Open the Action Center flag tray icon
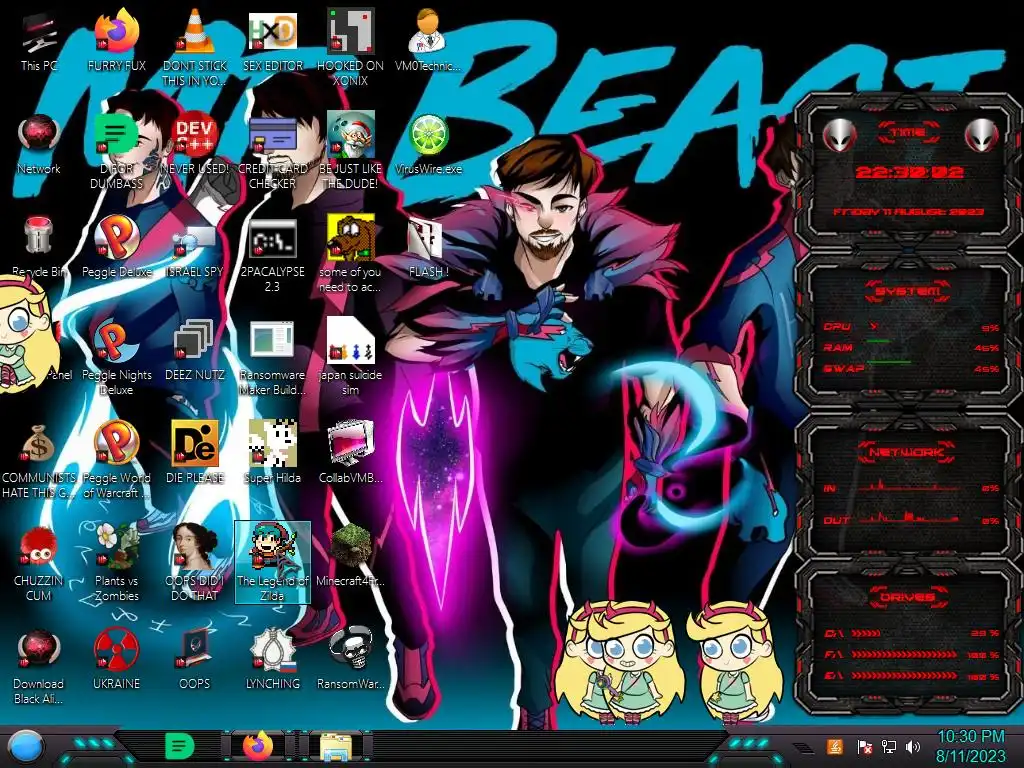 pos(864,746)
